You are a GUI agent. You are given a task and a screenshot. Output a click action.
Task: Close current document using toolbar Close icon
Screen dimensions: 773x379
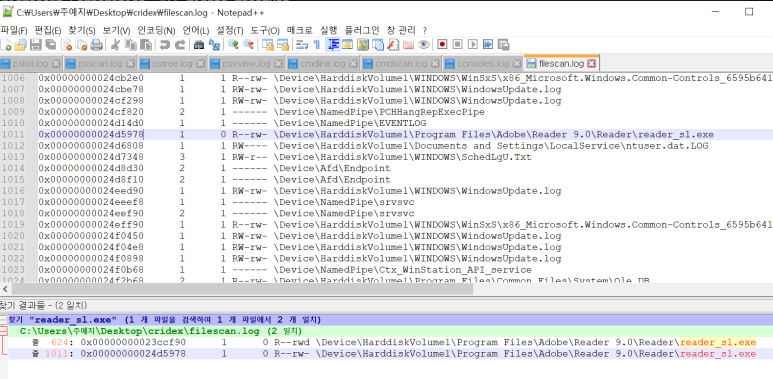point(67,45)
